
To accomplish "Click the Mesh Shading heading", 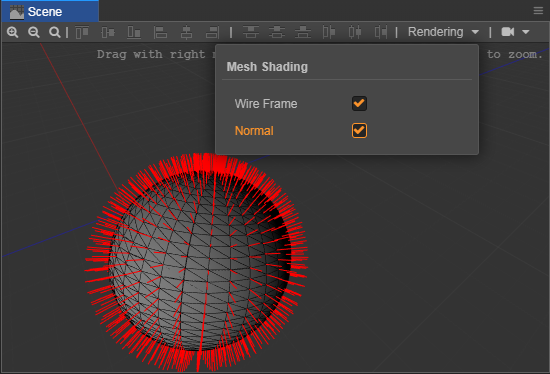I will 267,67.
